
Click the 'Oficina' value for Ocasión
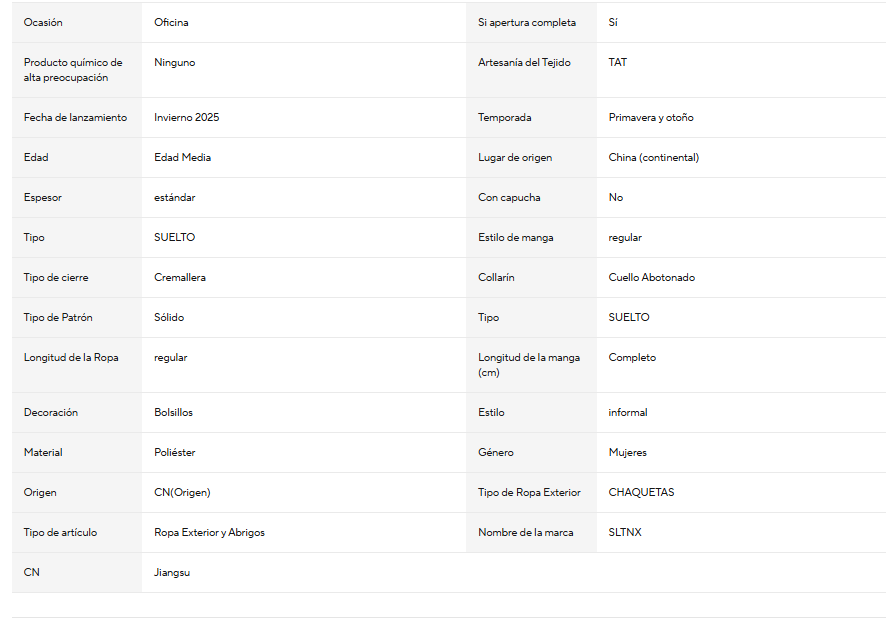pos(171,23)
